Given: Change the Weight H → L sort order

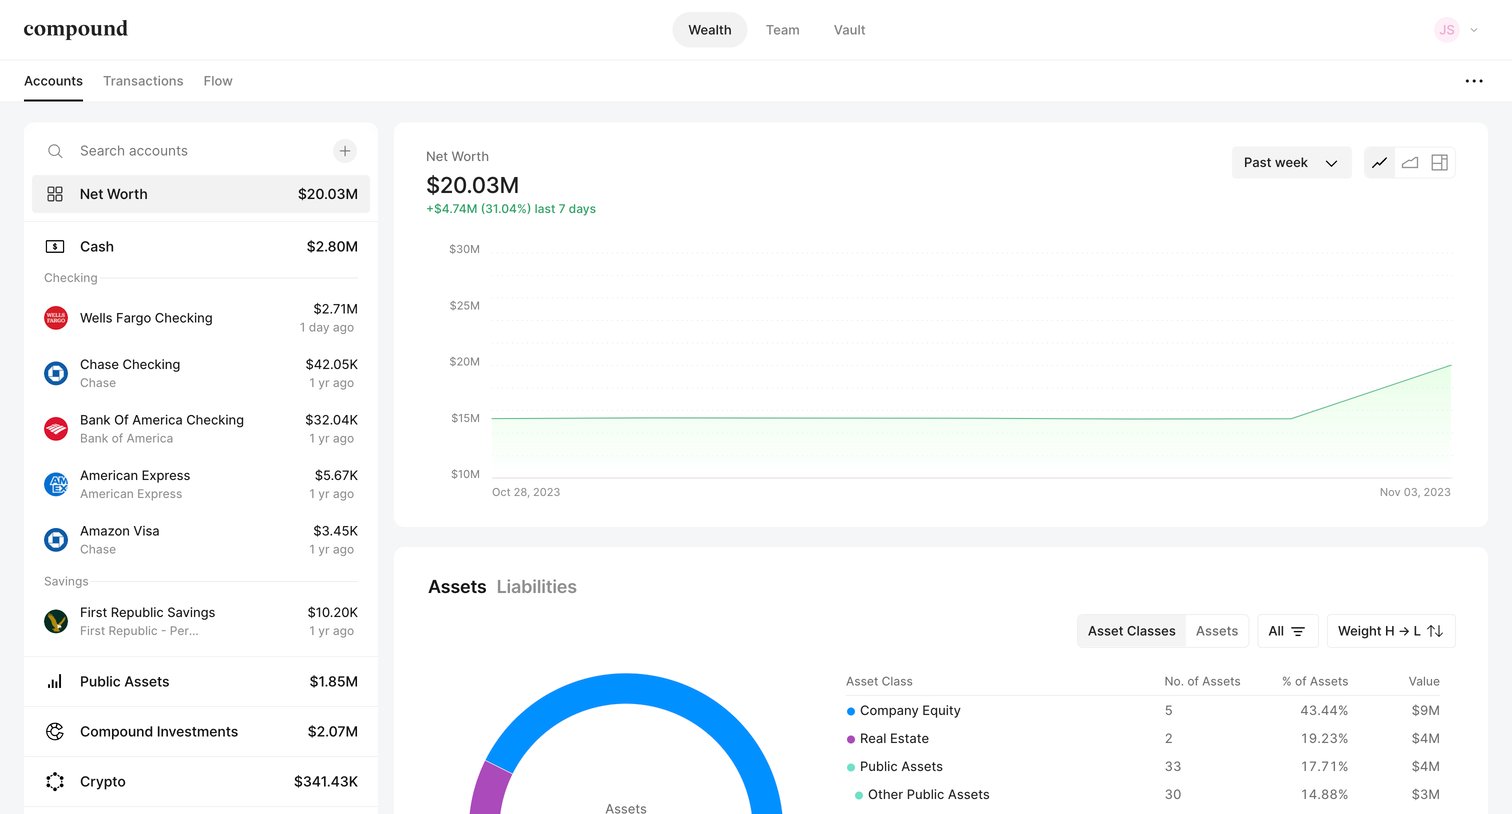Looking at the screenshot, I should [x=1391, y=631].
